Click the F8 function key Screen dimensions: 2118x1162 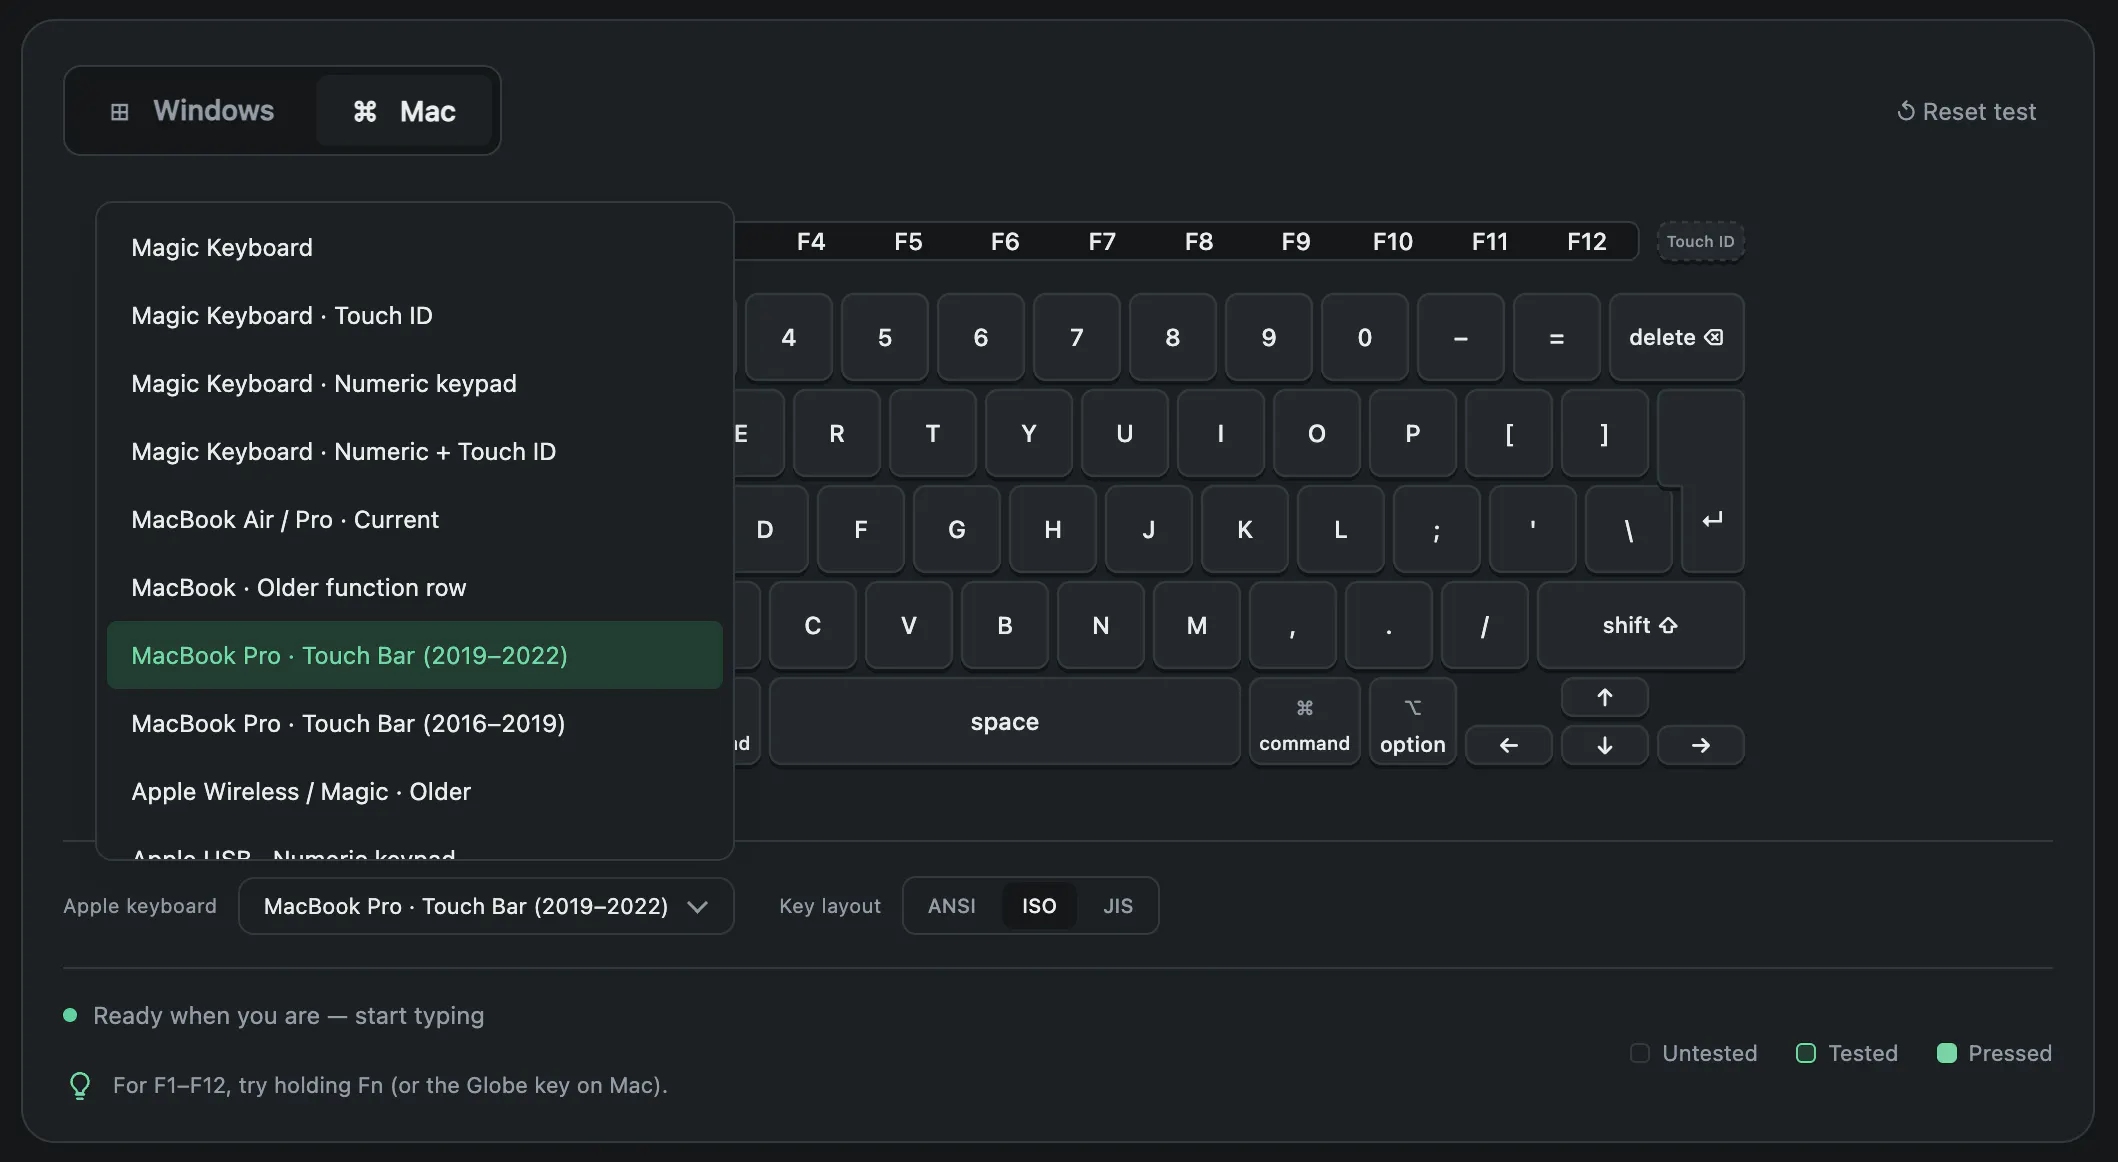click(x=1198, y=241)
